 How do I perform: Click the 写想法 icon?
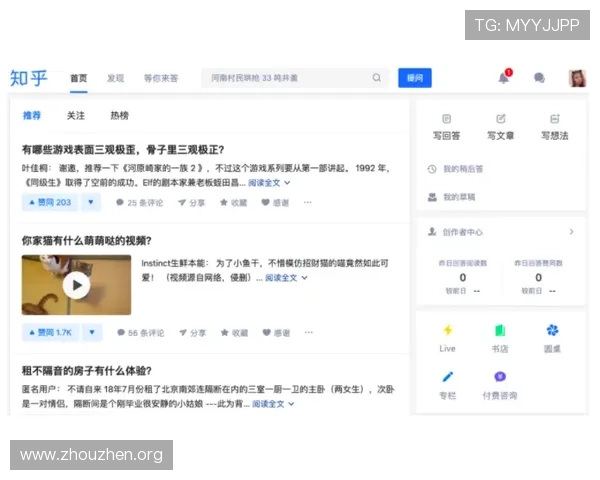tap(554, 119)
